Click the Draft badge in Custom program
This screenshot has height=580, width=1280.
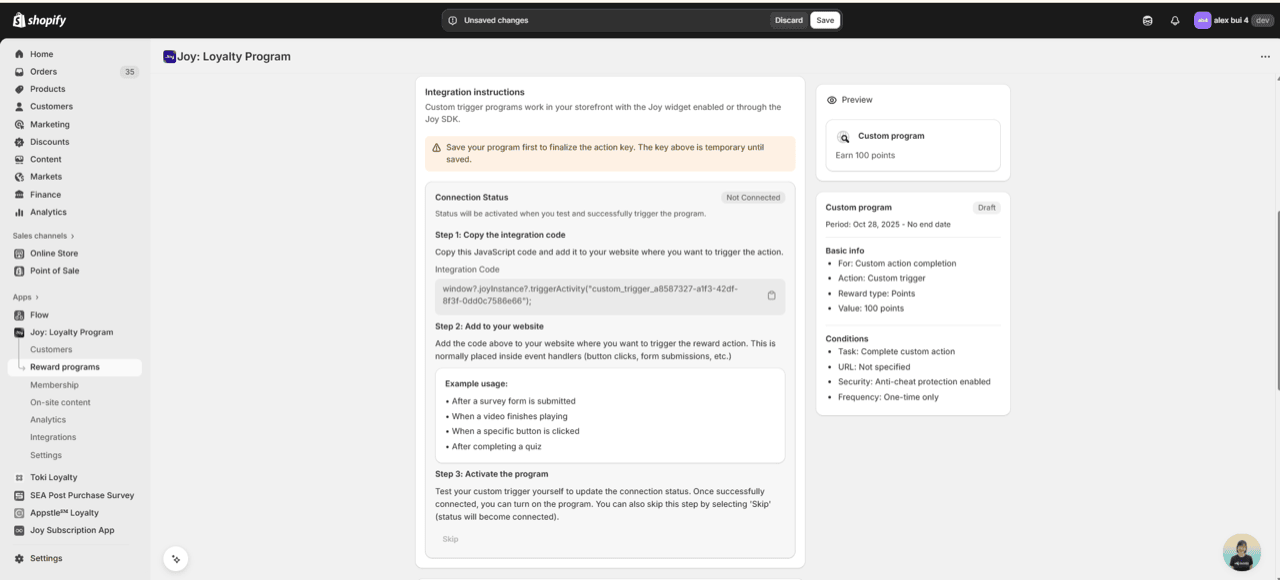coord(987,208)
